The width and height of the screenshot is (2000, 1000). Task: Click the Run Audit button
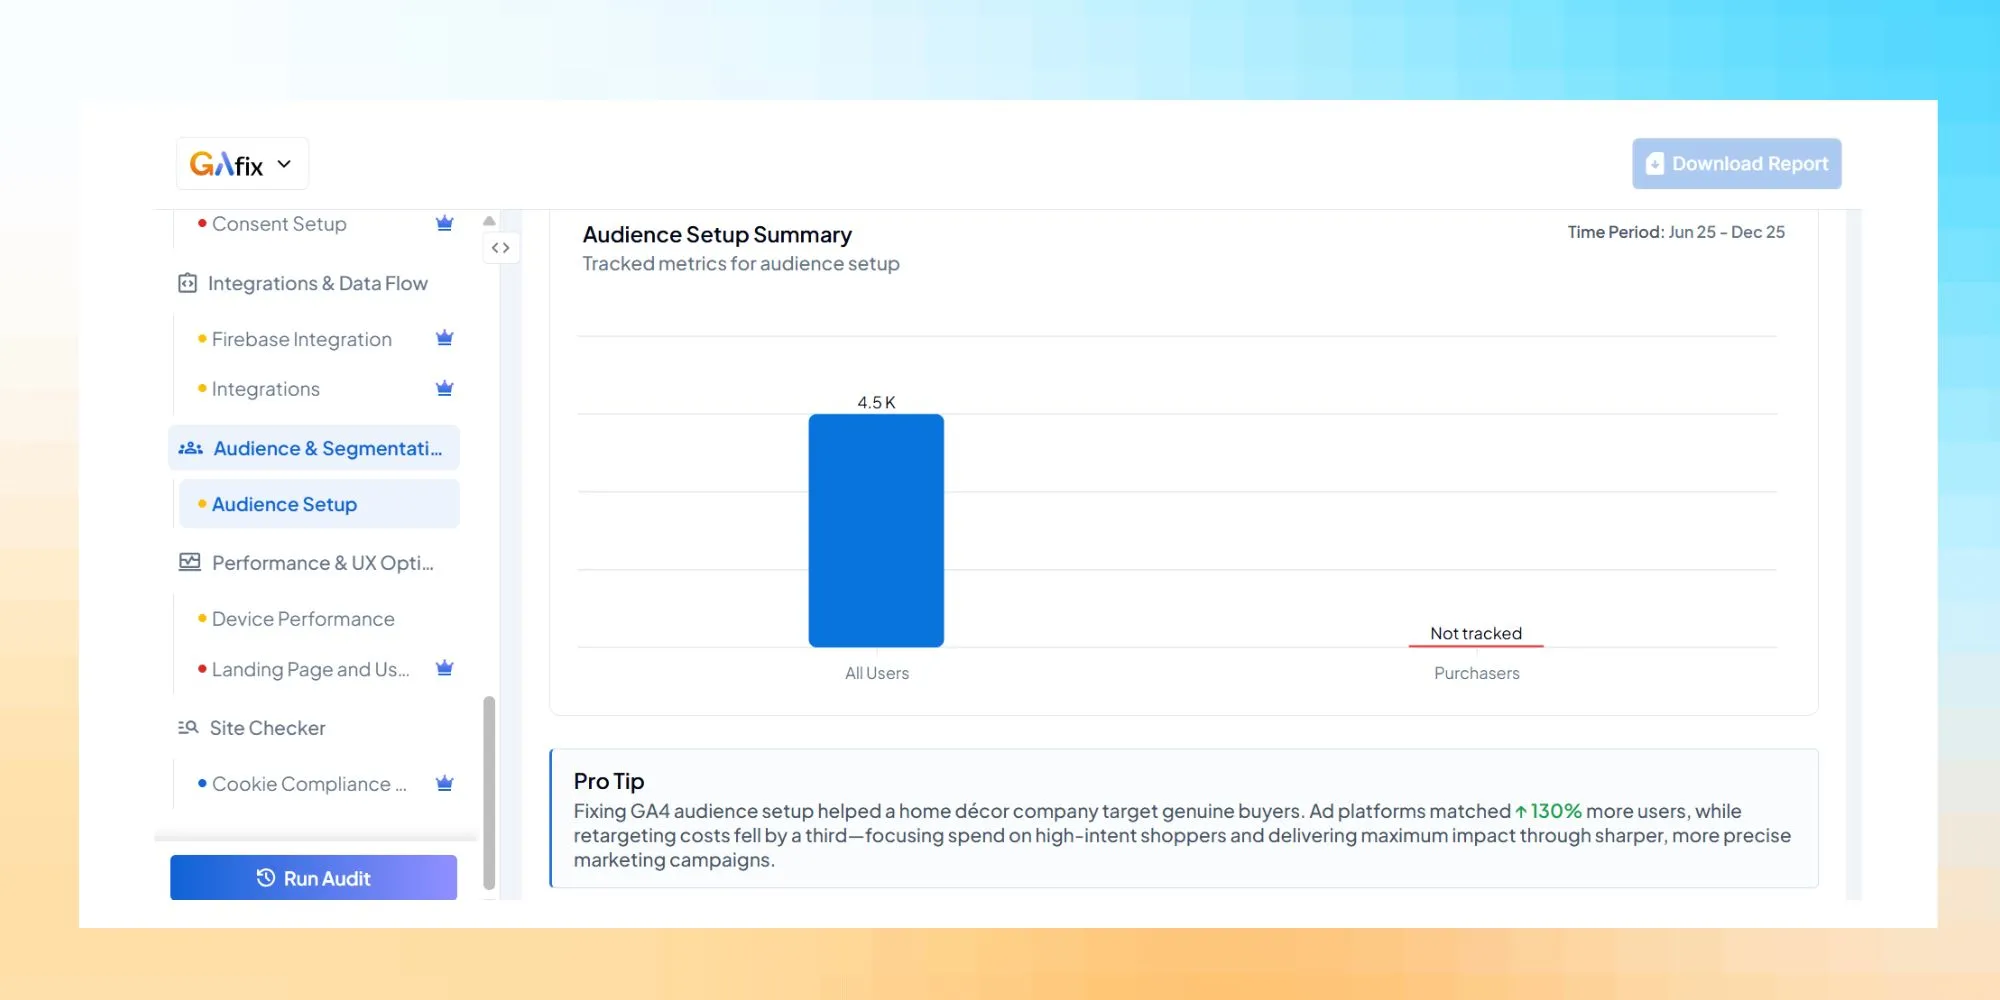click(313, 877)
